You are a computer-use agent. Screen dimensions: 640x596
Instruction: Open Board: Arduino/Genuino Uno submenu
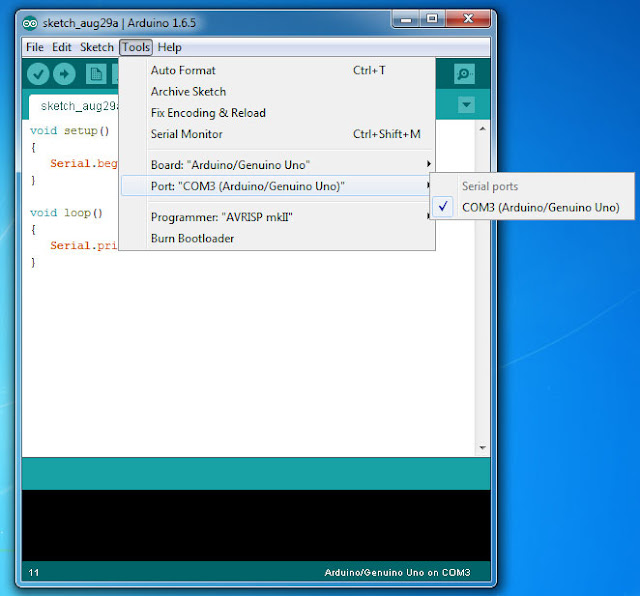277,165
